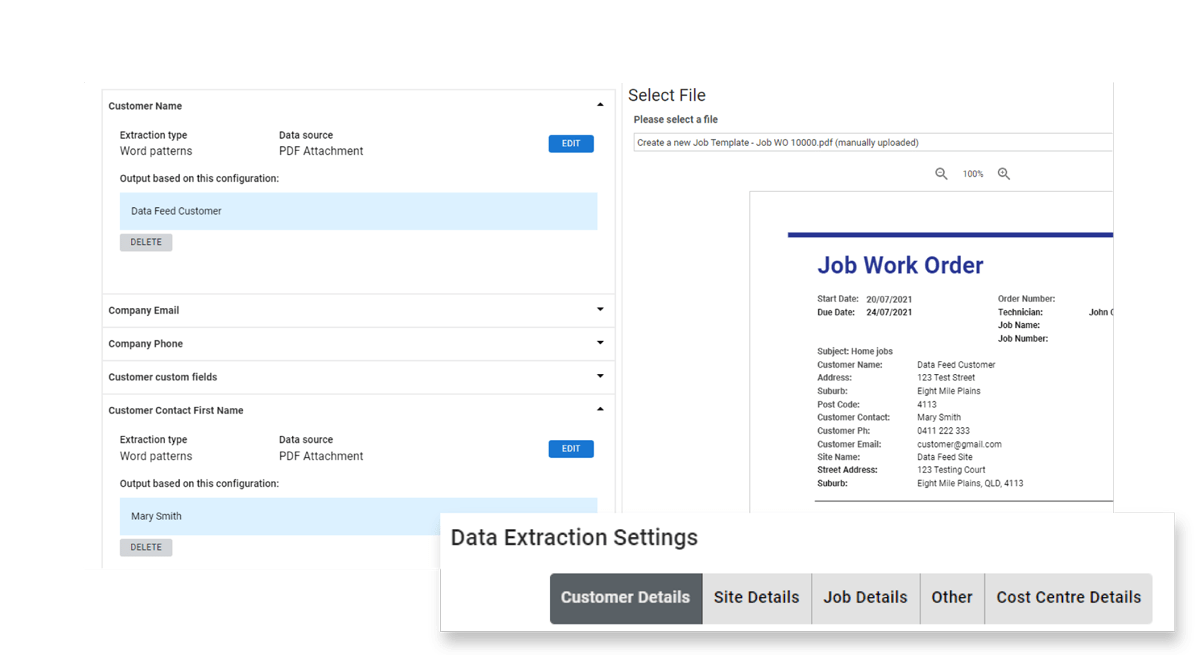Collapse the Customer Name section

pos(600,105)
